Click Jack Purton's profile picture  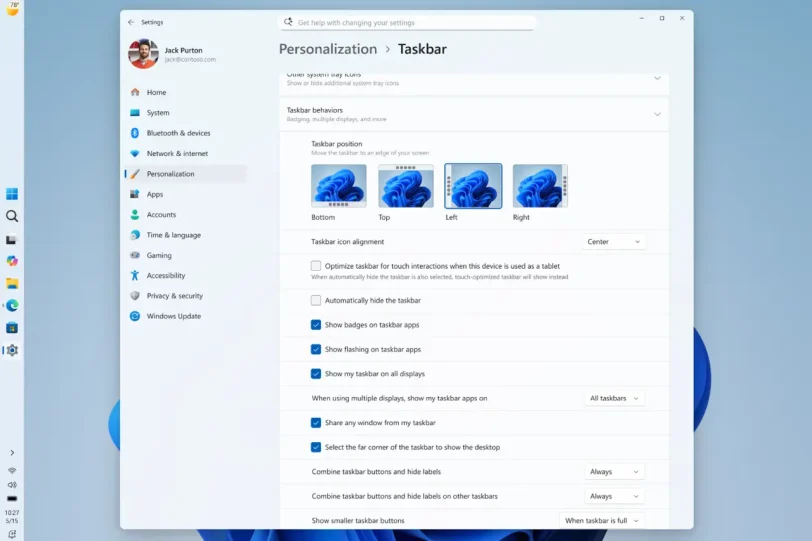pos(143,53)
